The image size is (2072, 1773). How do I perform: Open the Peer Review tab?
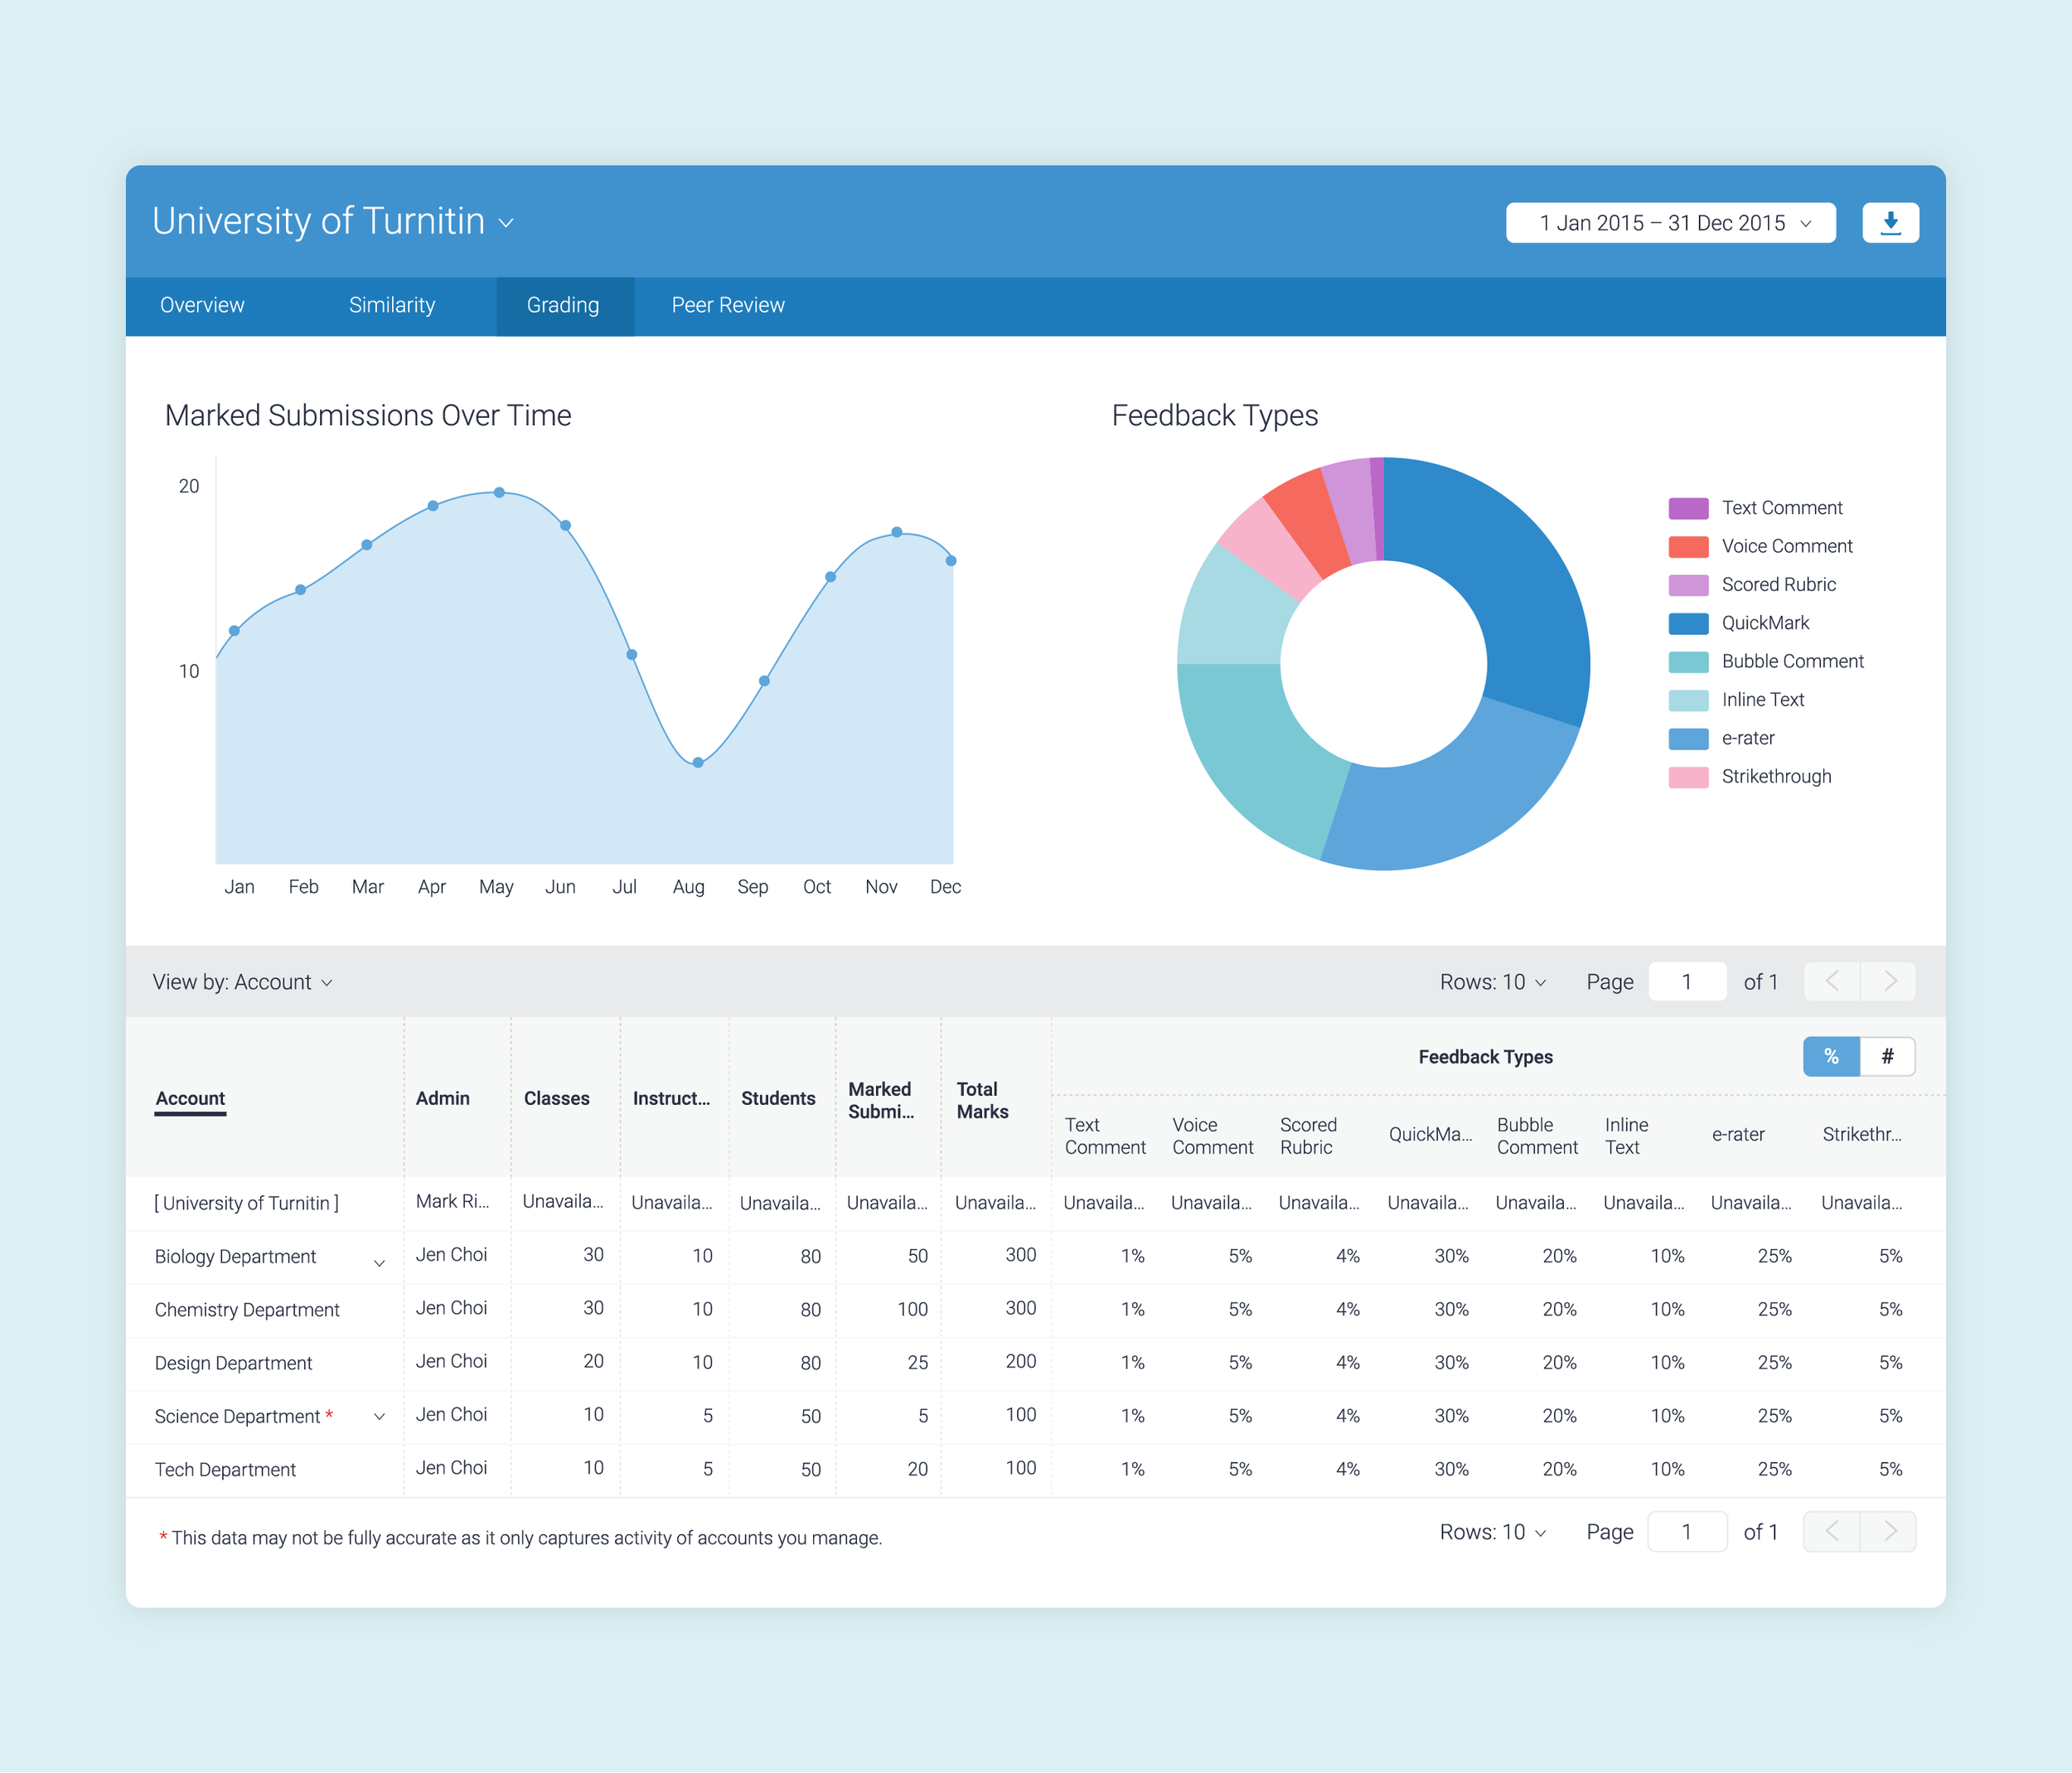(x=728, y=305)
